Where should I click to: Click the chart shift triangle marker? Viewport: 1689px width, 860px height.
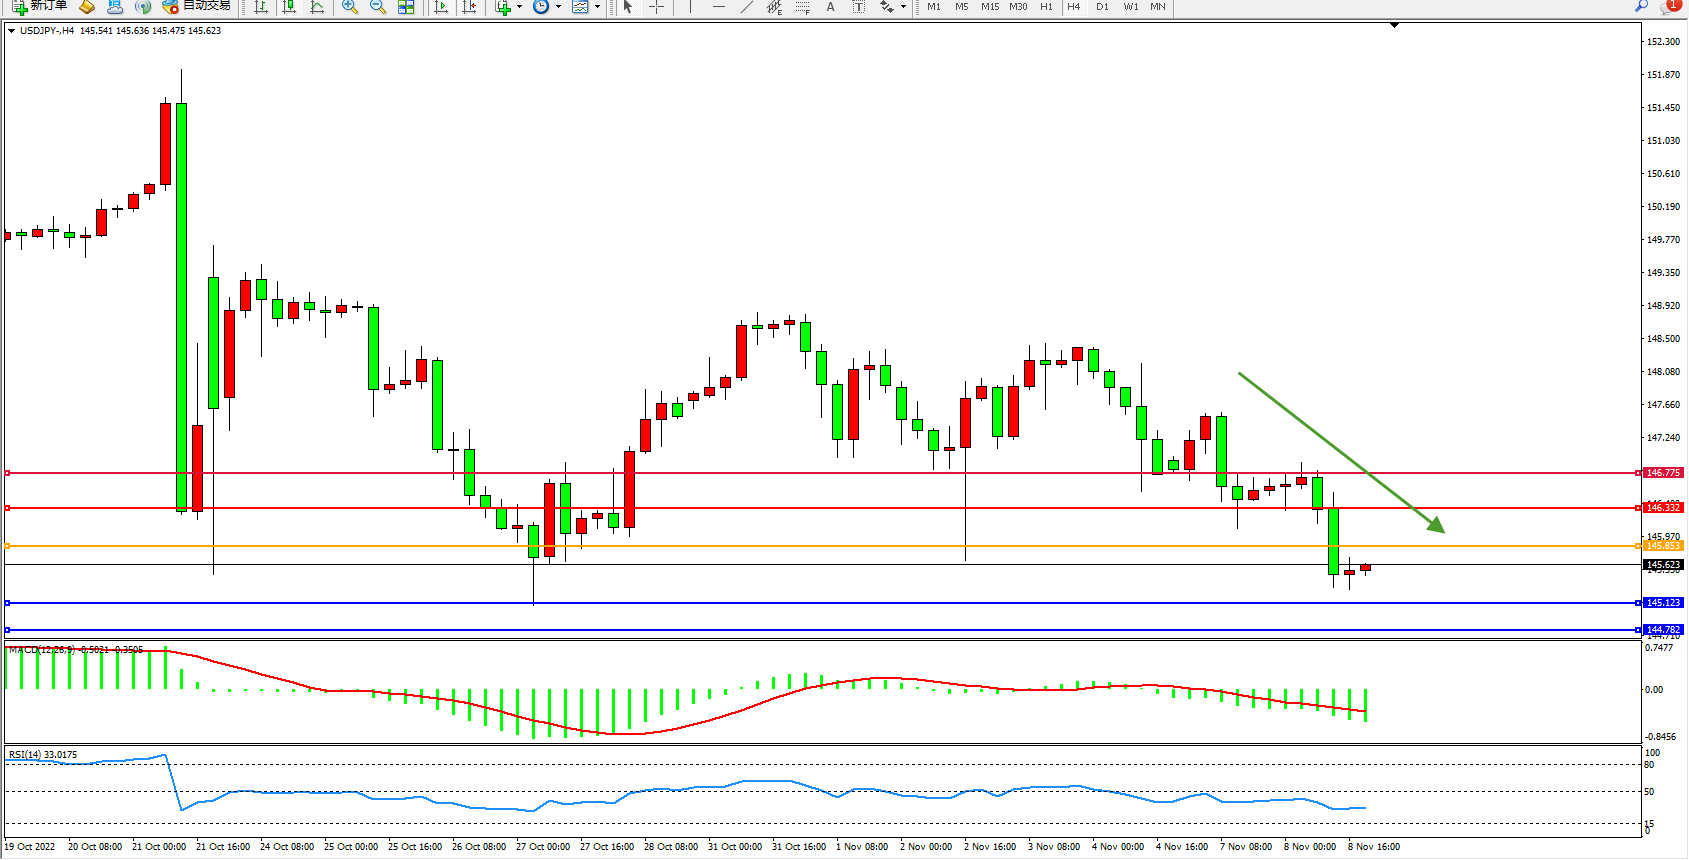click(1394, 26)
